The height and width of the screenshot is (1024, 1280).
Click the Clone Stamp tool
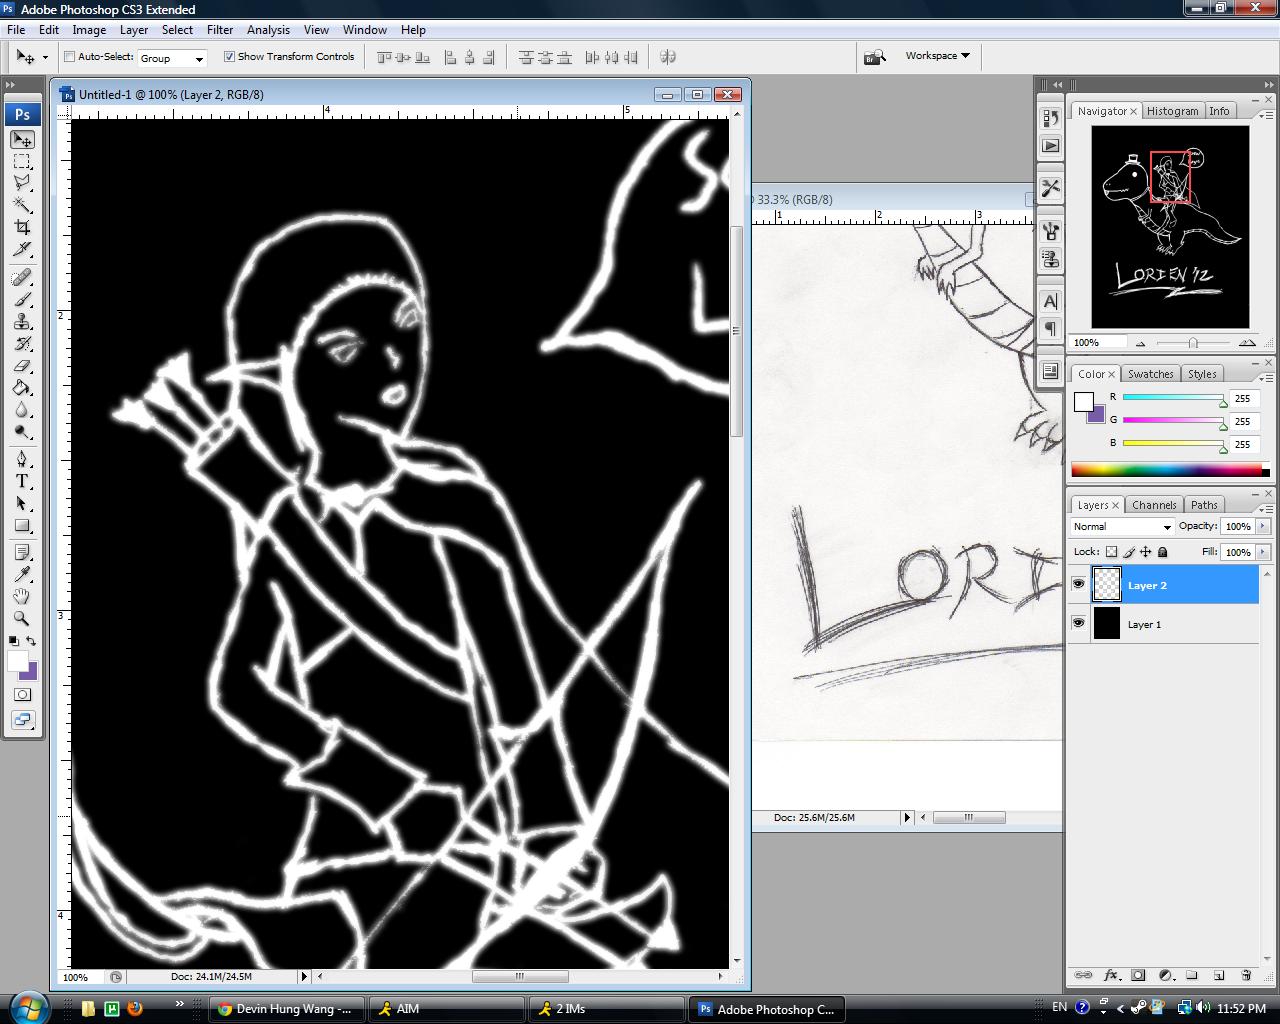[x=22, y=321]
